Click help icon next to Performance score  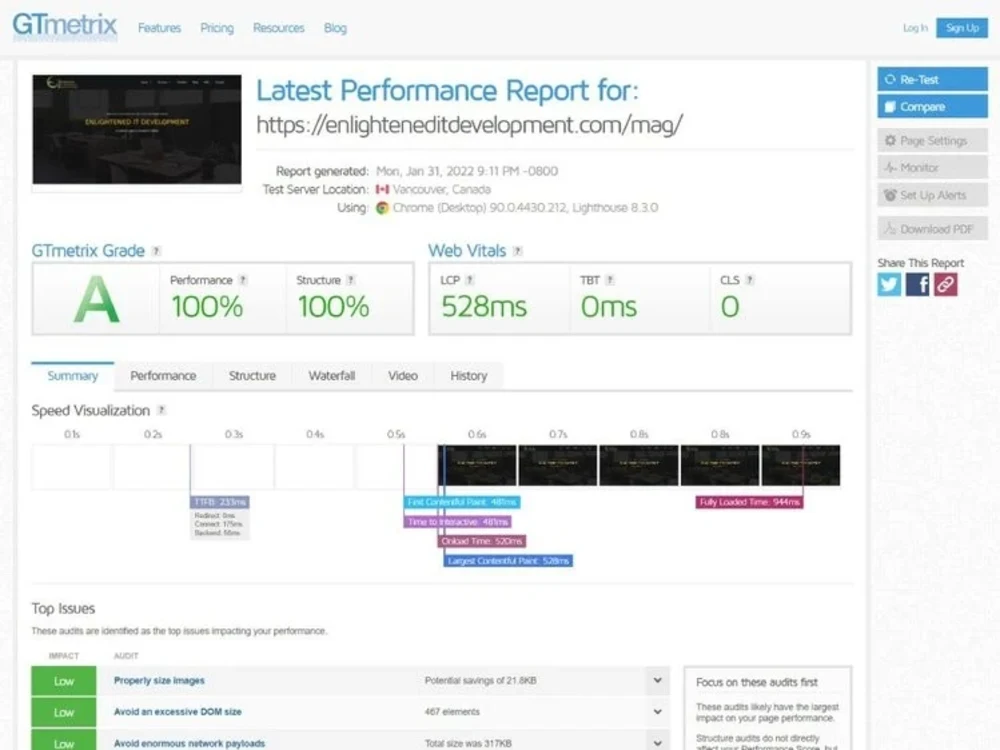(242, 280)
